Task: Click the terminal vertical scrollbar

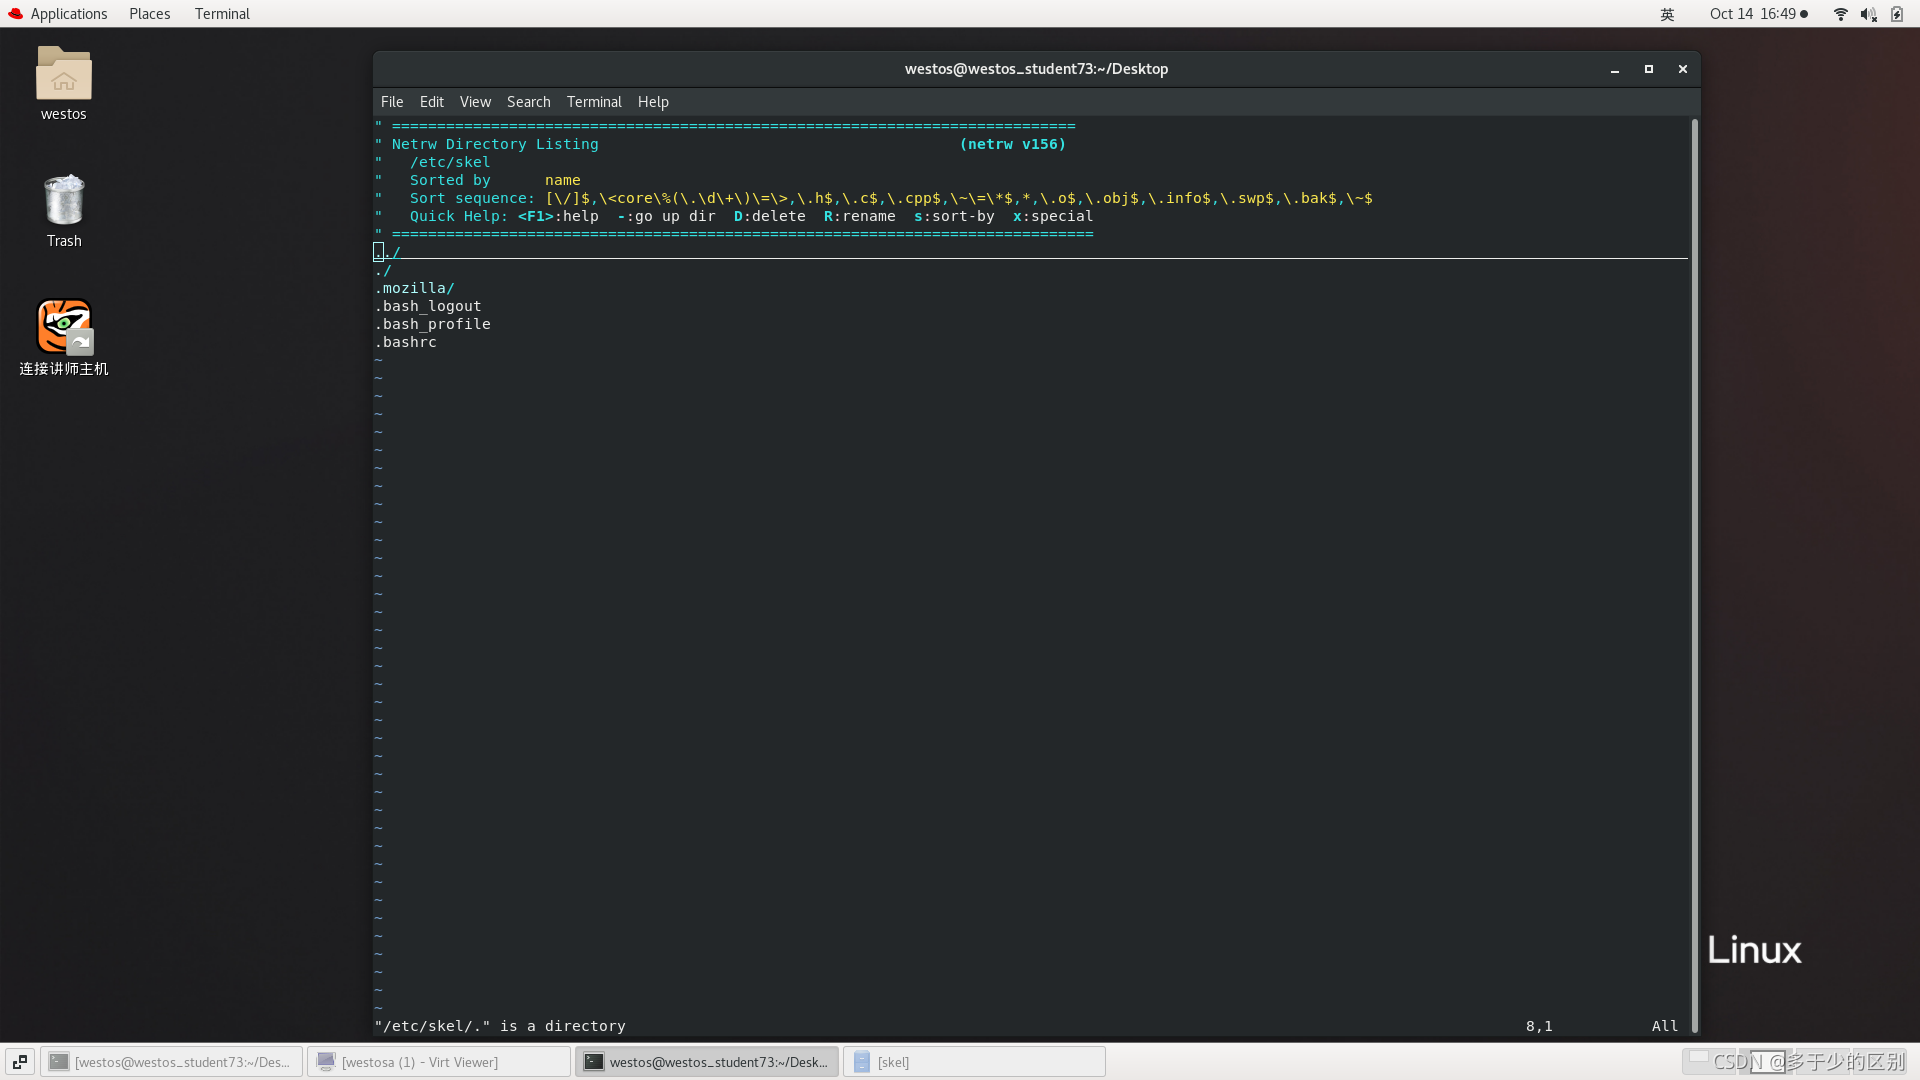Action: click(x=1694, y=575)
